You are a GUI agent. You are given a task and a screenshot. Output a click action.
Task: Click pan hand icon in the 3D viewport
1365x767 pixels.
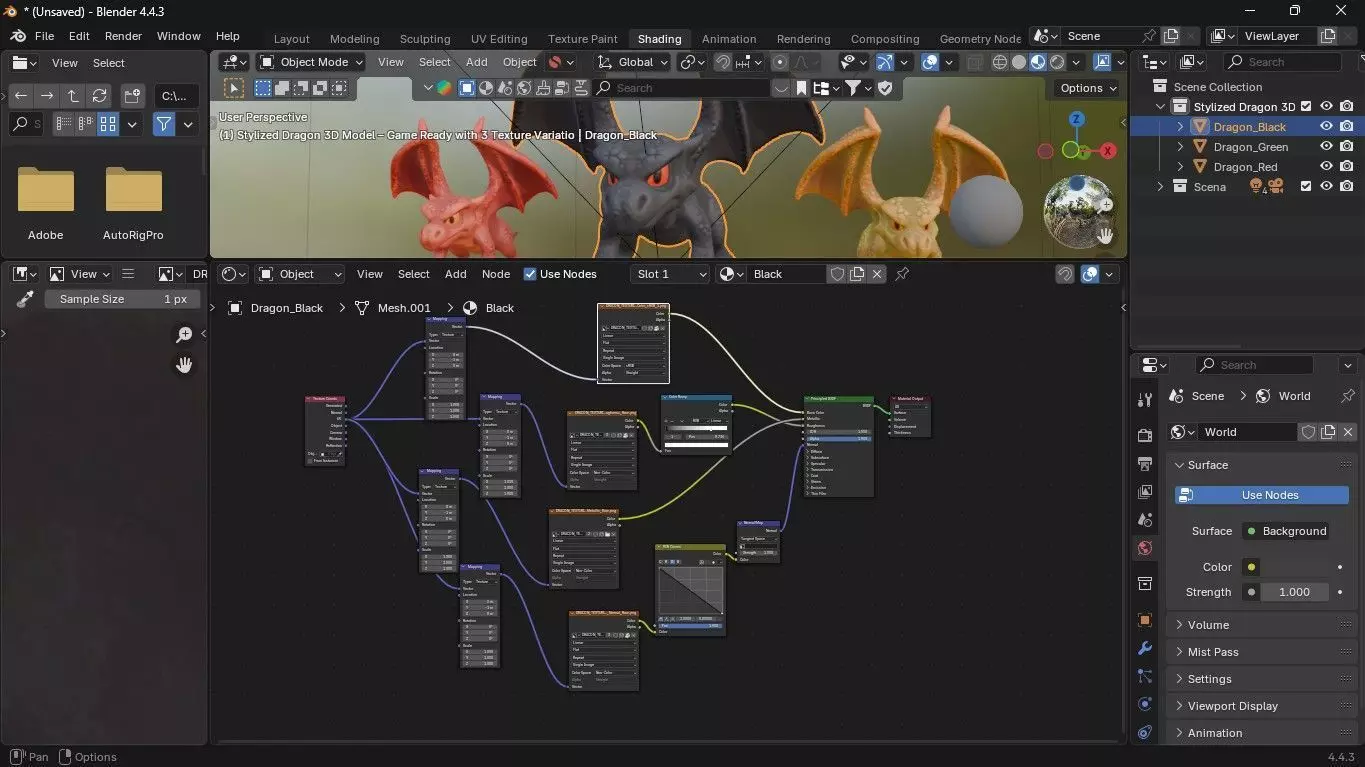click(1105, 236)
